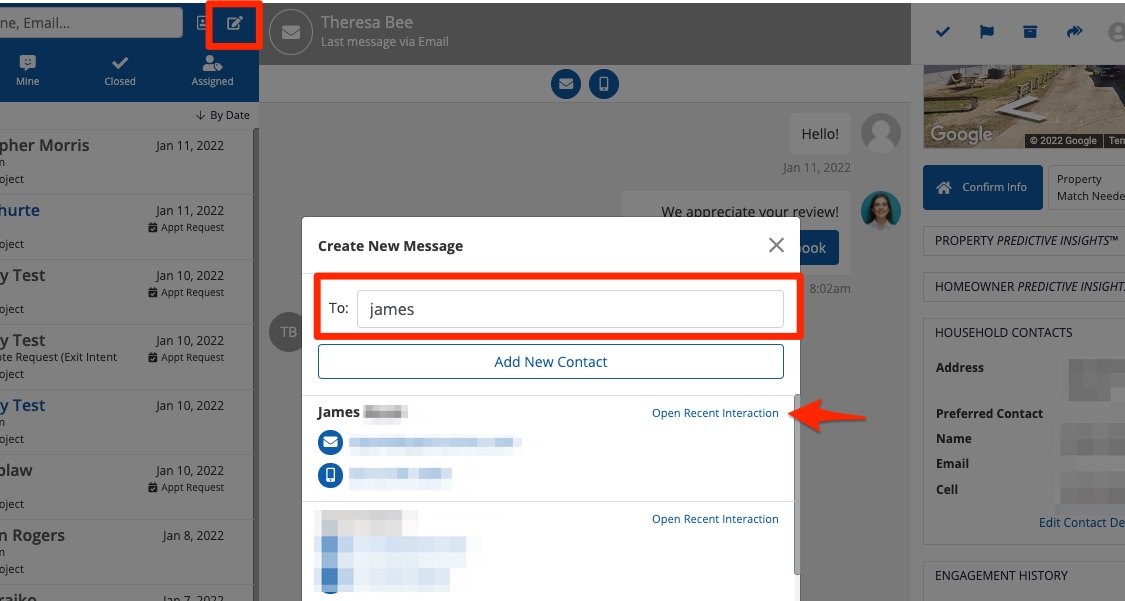This screenshot has height=601, width=1125.
Task: Open the Assigned conversations tab
Action: 212,70
